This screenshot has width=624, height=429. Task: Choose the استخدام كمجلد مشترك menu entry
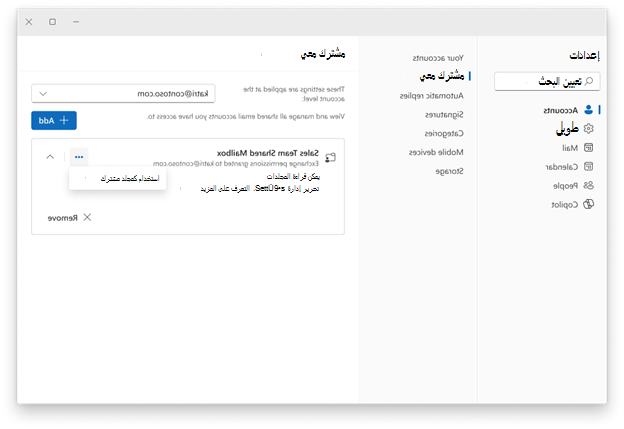[118, 178]
